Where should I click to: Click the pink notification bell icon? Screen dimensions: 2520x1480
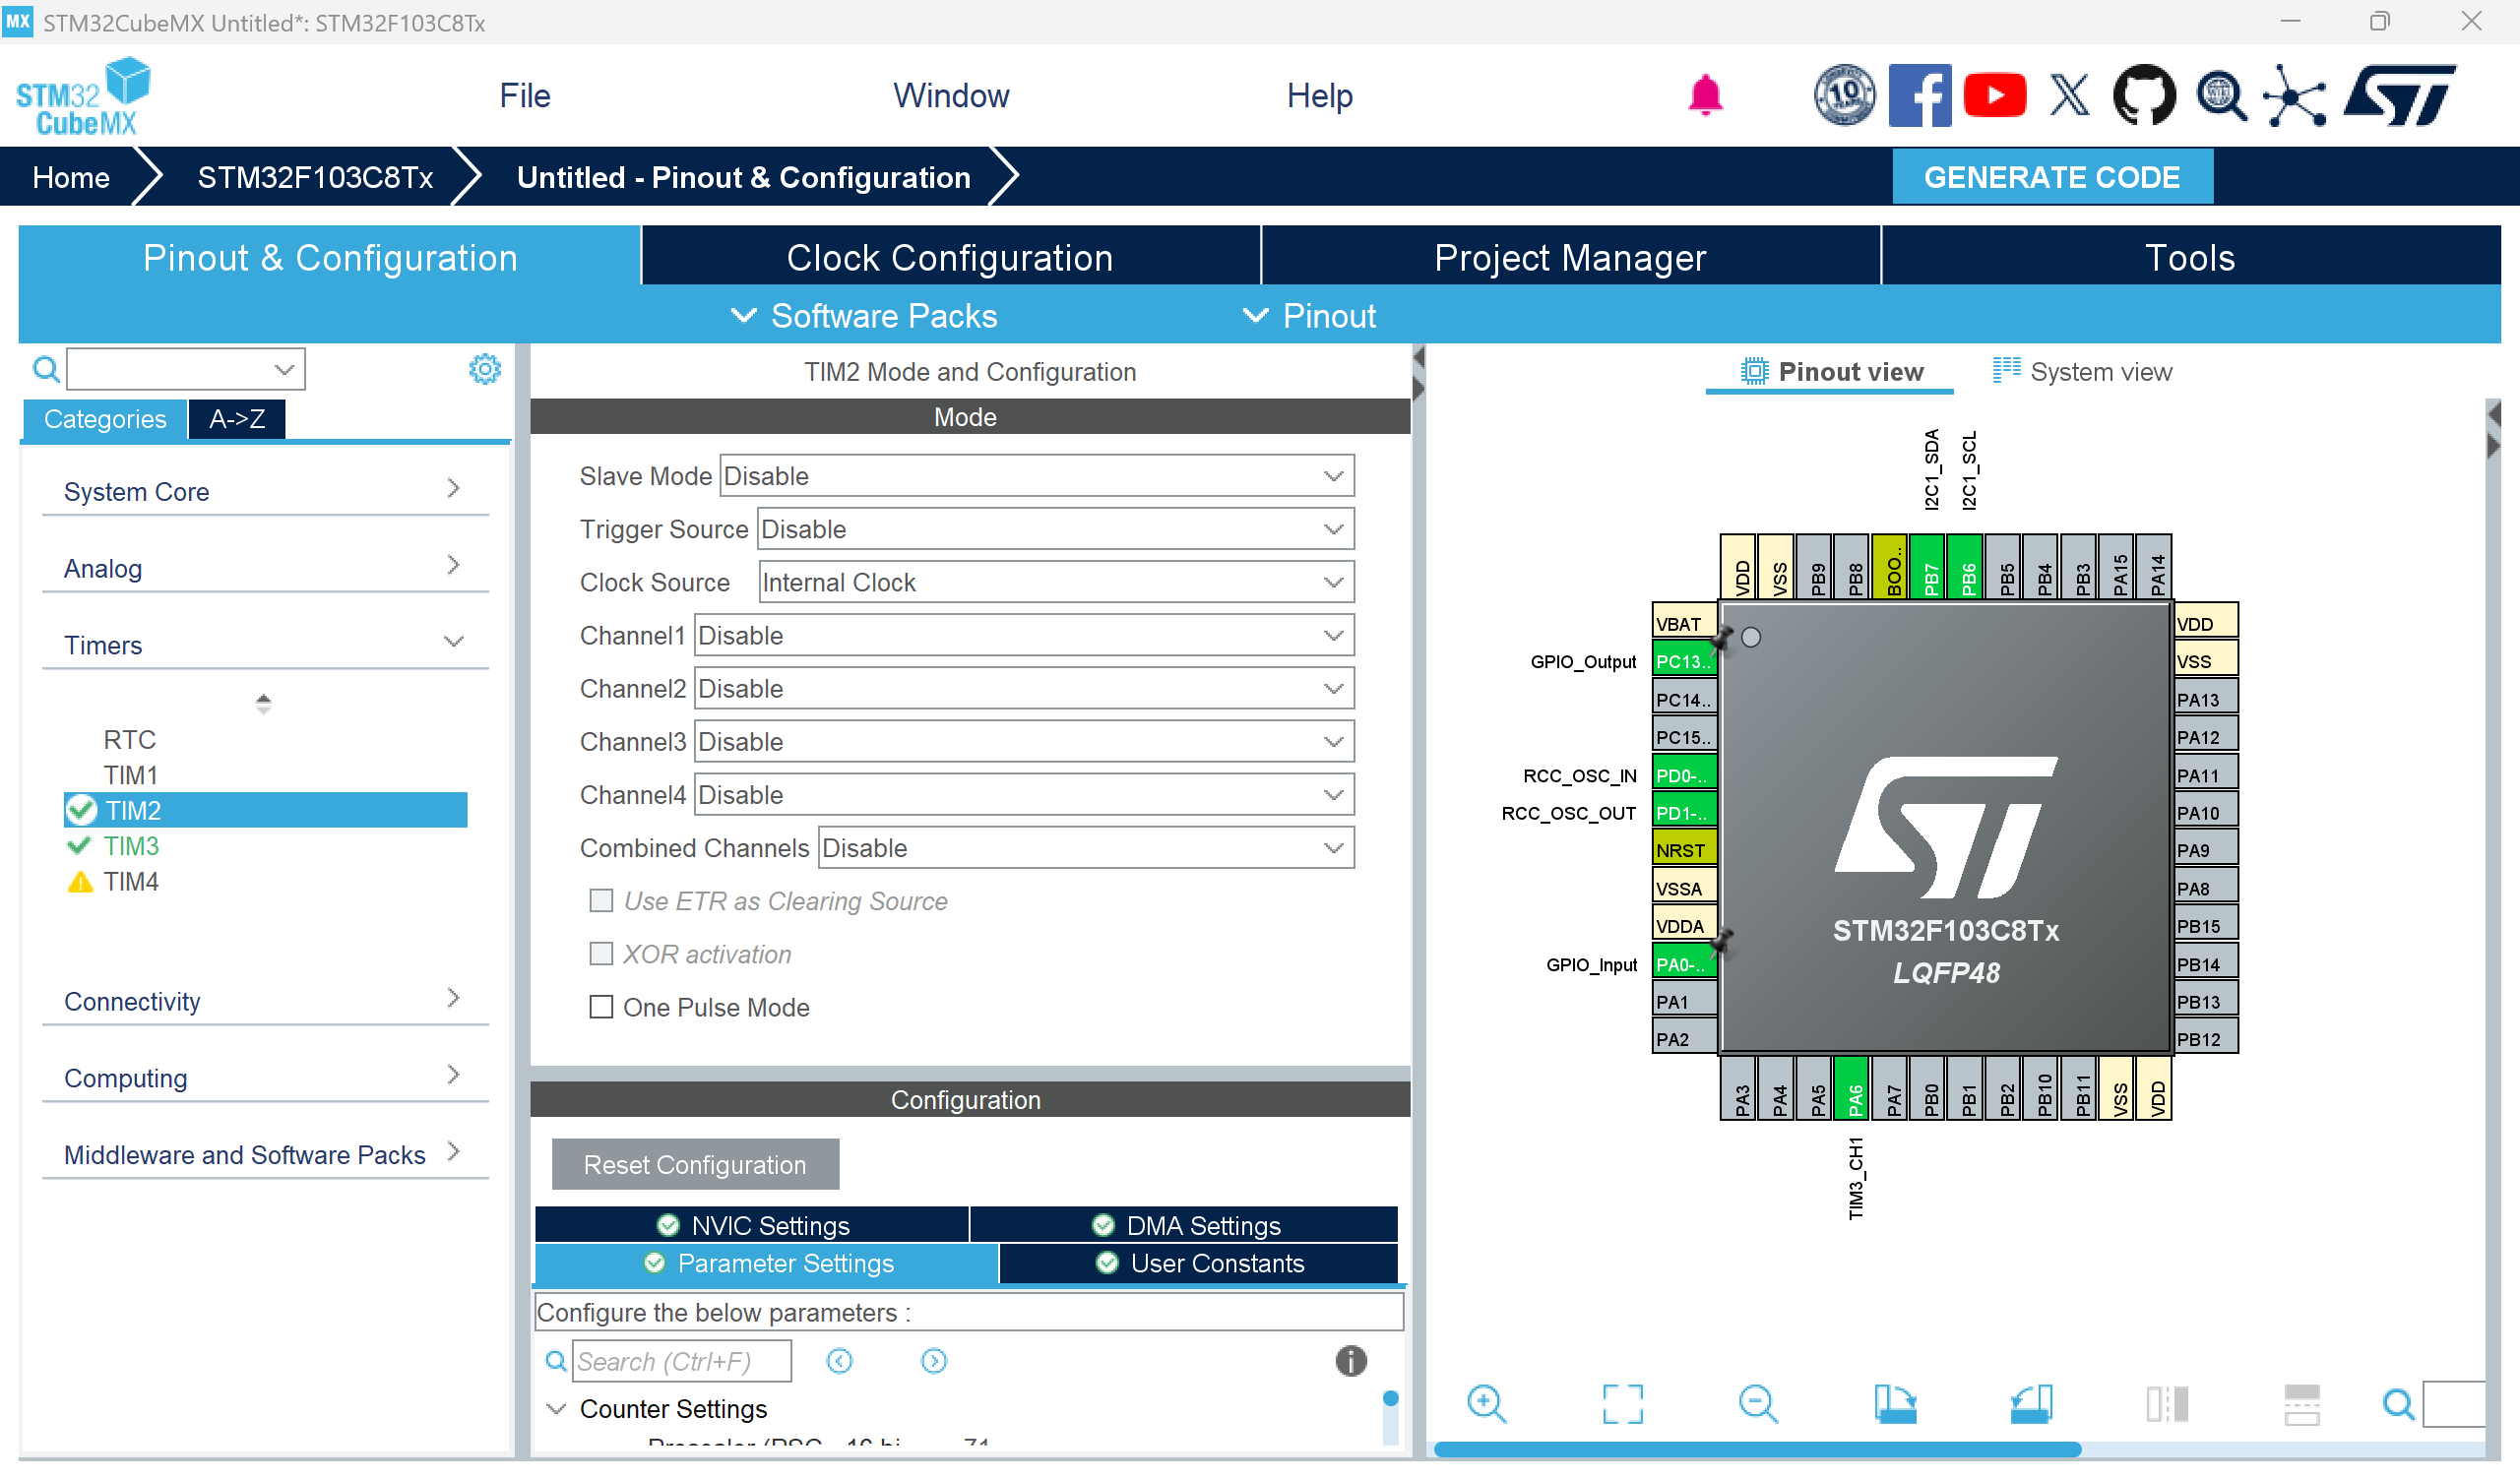click(1705, 96)
